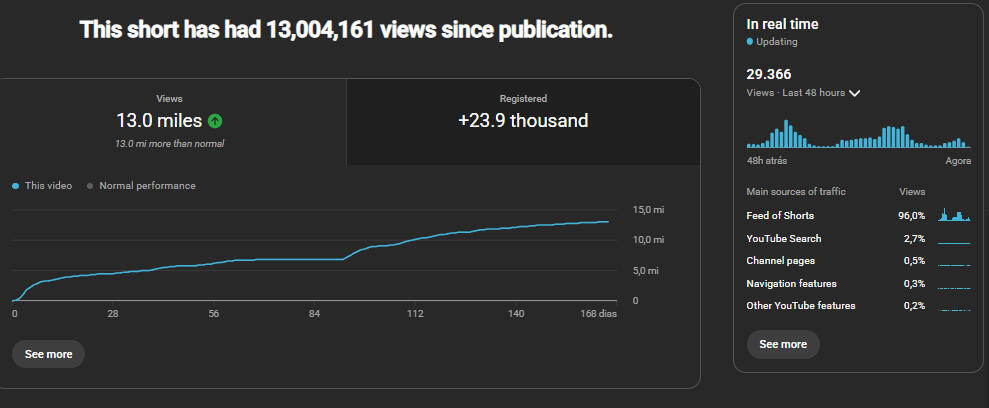Viewport: 989px width, 408px height.
Task: Click the Feed of Shorts traffic source
Action: coord(780,216)
